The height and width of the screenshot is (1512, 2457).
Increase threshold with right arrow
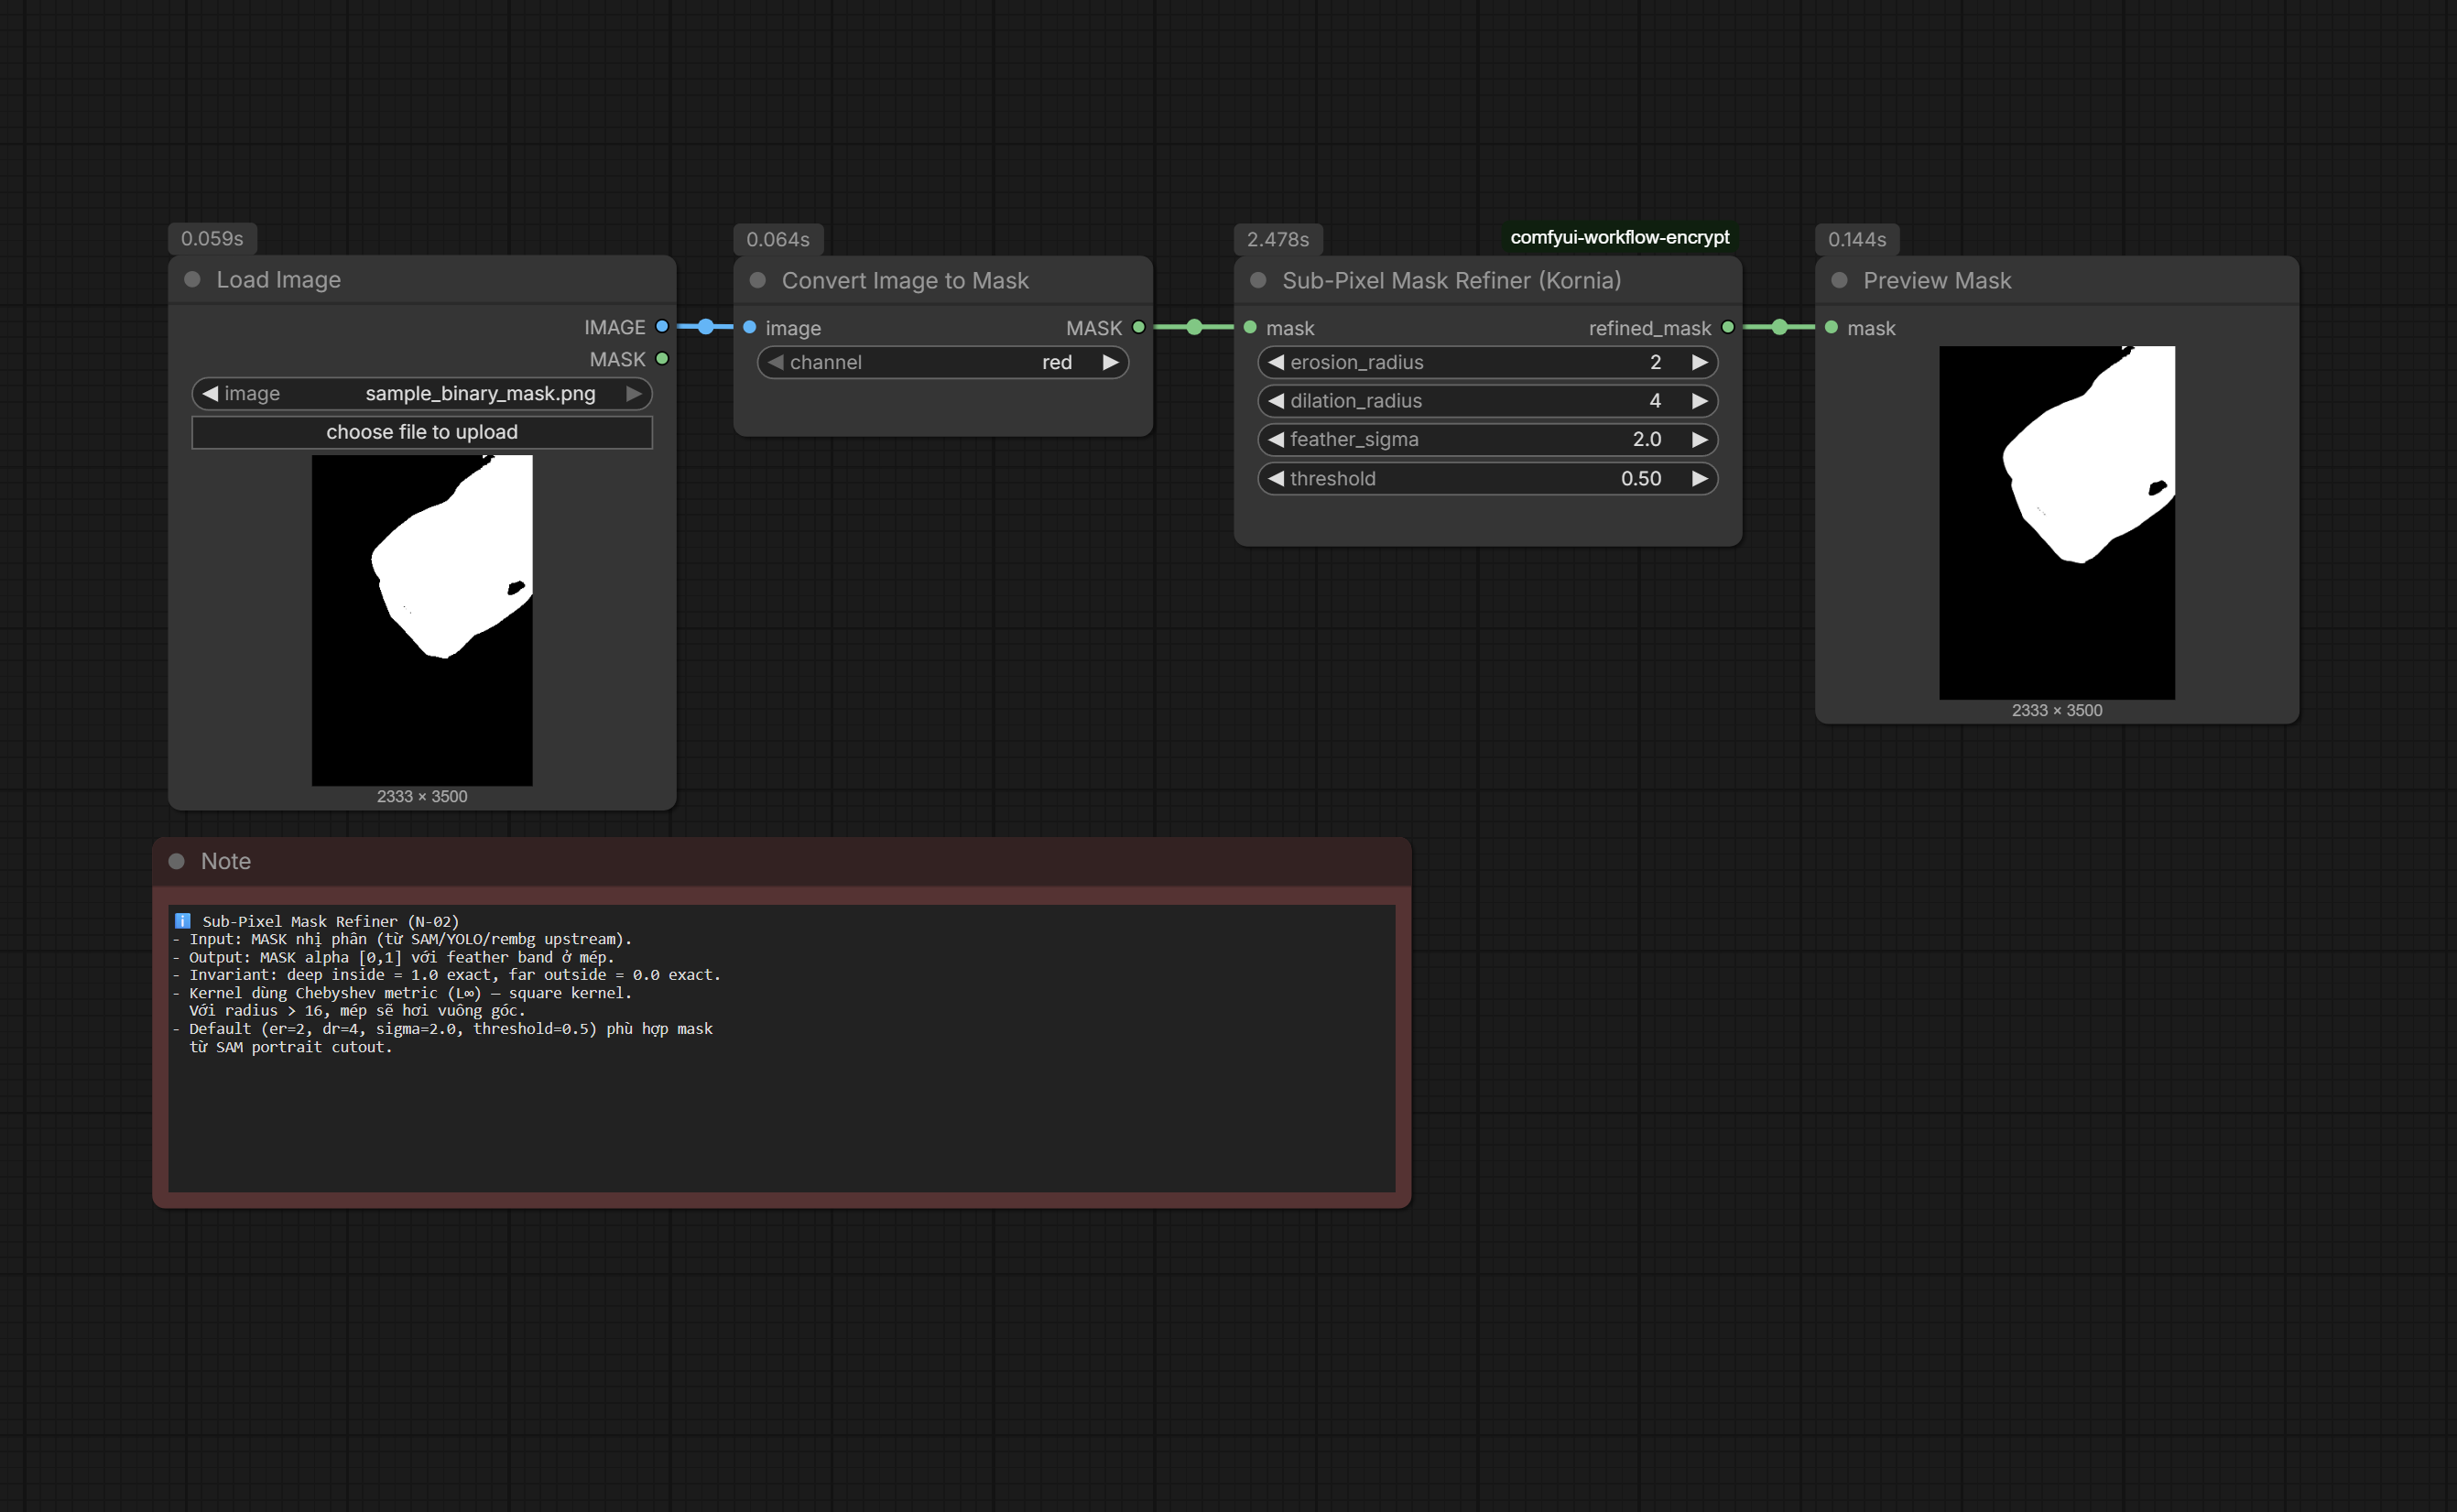pos(1699,479)
